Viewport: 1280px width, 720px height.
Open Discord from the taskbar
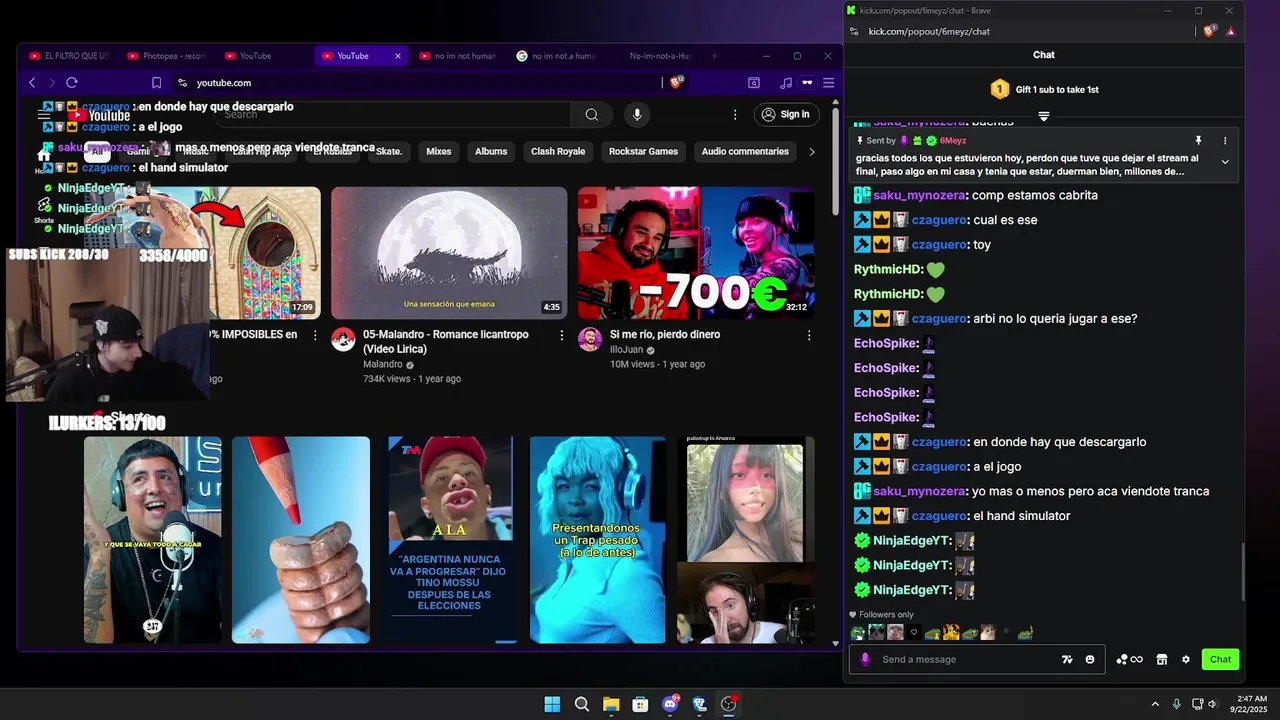[670, 704]
